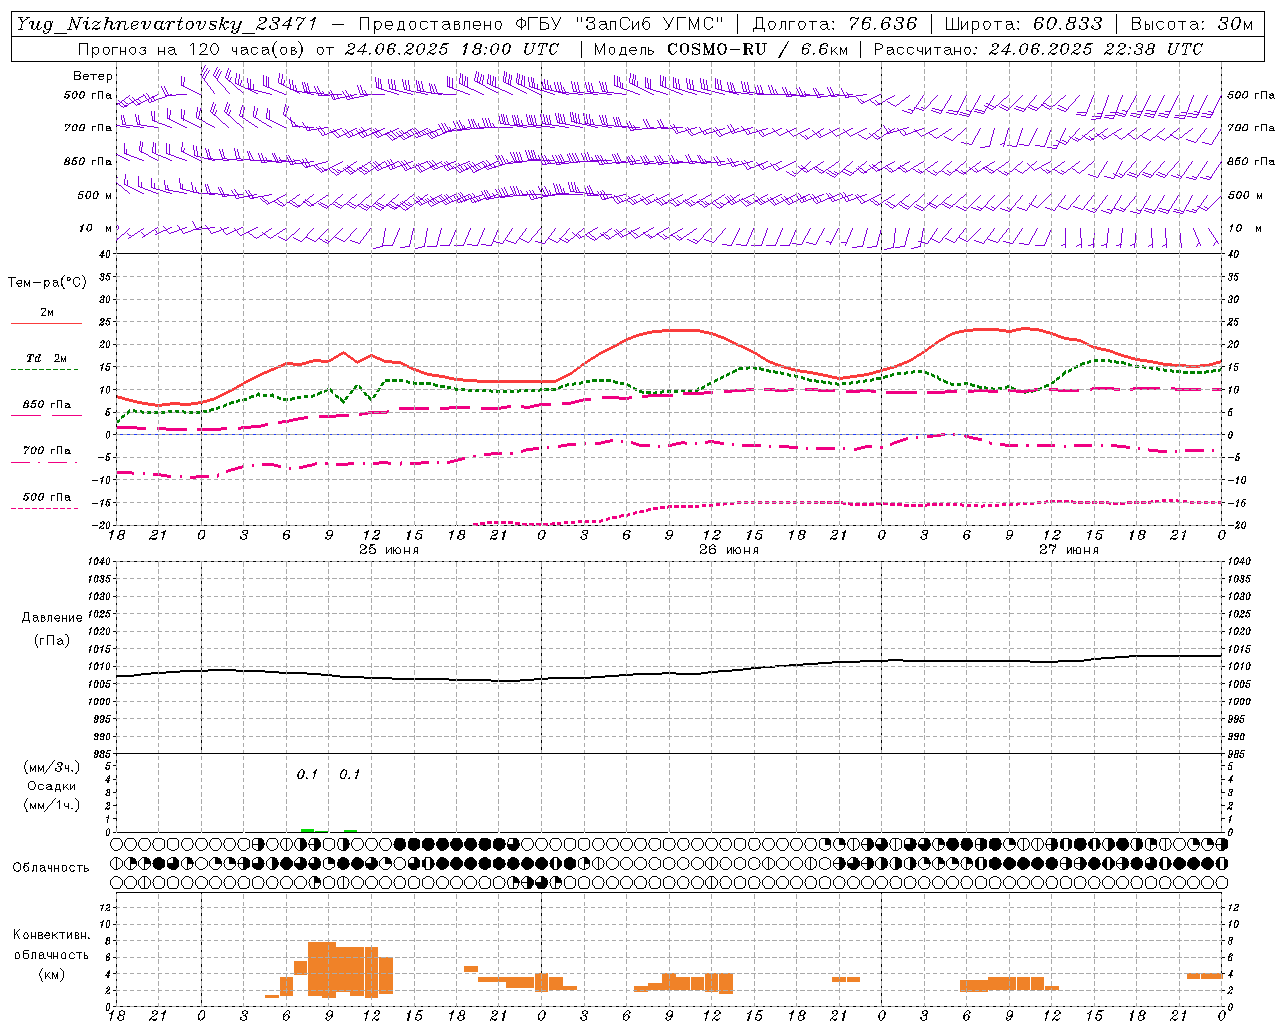Image resolution: width=1280 pixels, height=1024 pixels.
Task: Select the text Предоставлено ФГБУ "ЗапСиб УГМС"
Action: pyautogui.click(x=540, y=24)
